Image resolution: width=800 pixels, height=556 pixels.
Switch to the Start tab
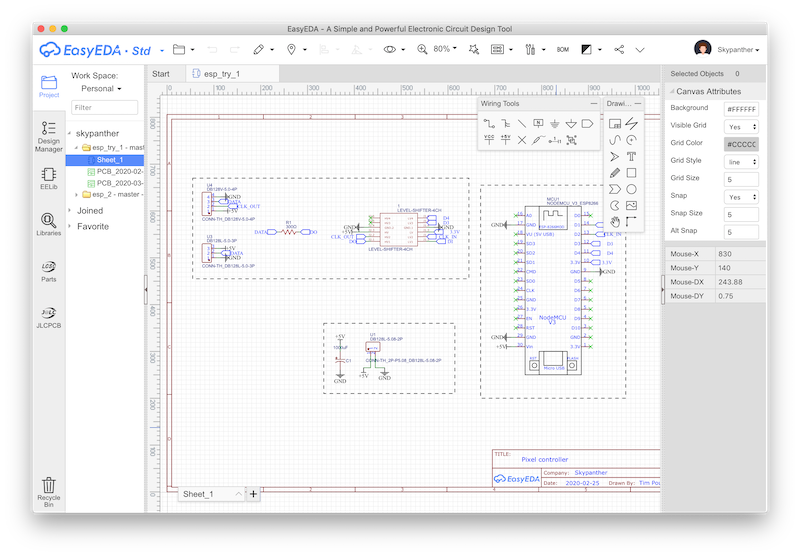161,74
